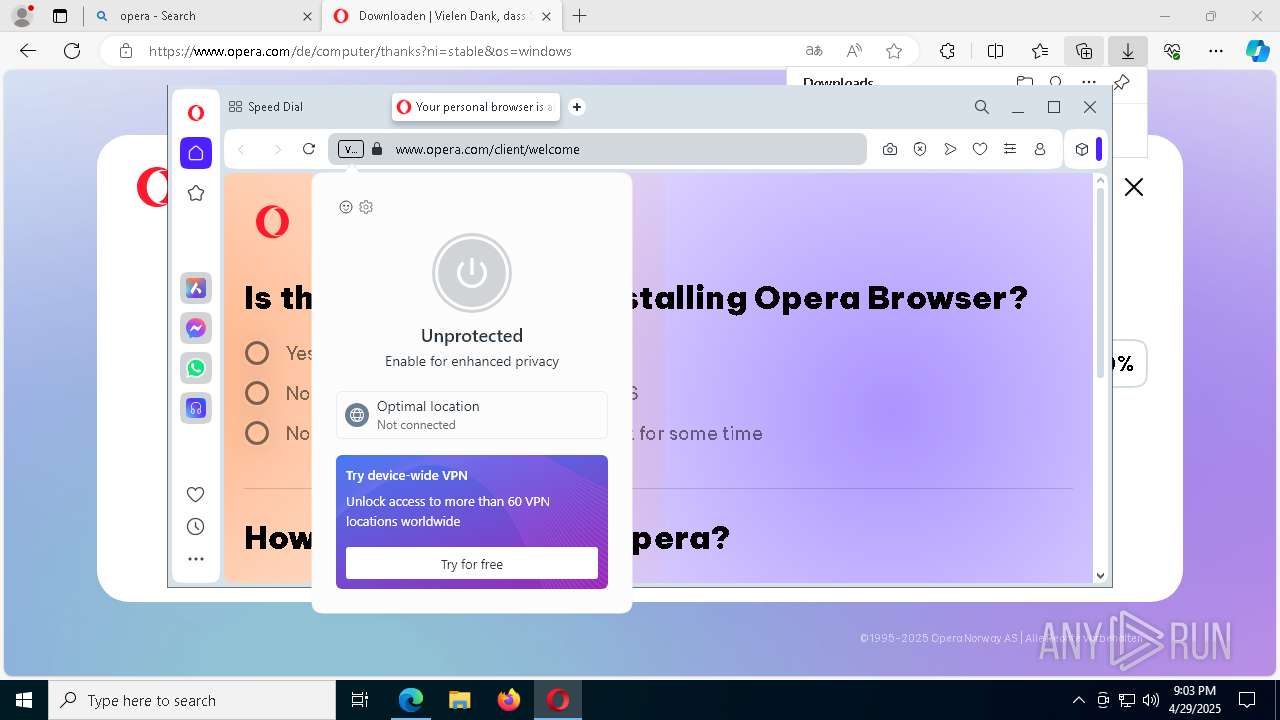Show hidden system tray icons
This screenshot has width=1280, height=720.
[x=1078, y=700]
